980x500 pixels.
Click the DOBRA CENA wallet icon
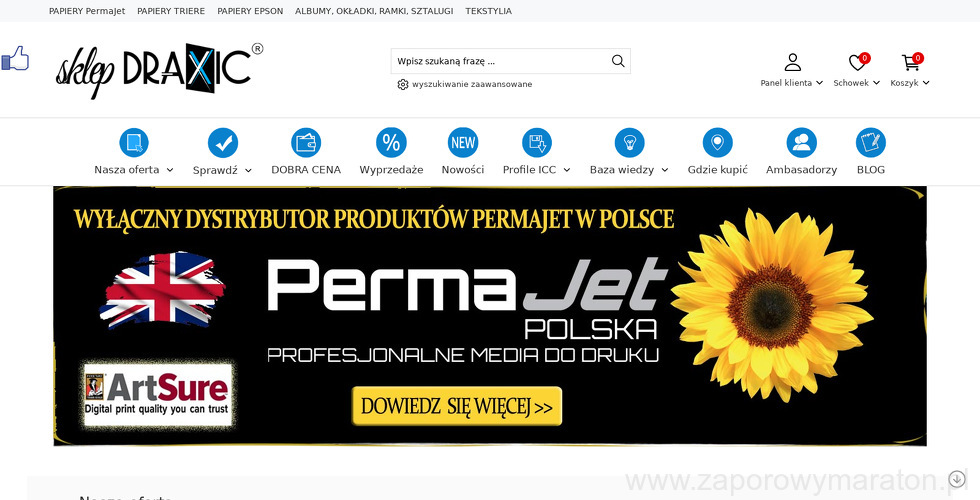306,142
